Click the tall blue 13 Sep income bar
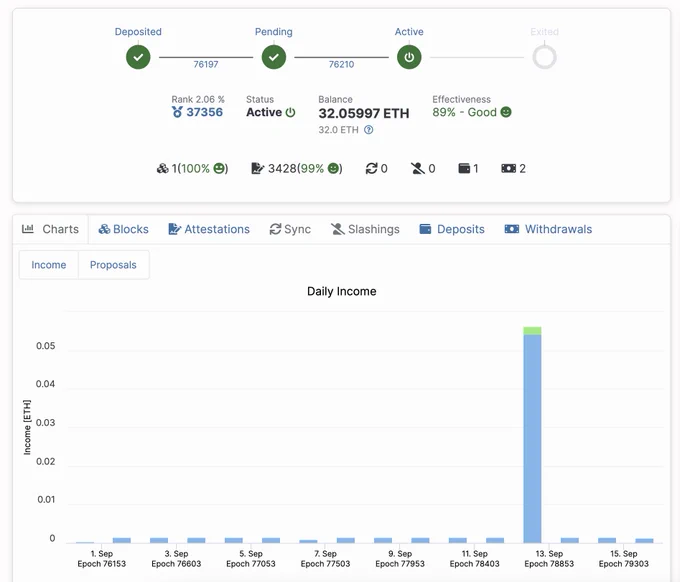This screenshot has width=680, height=582. click(x=532, y=438)
